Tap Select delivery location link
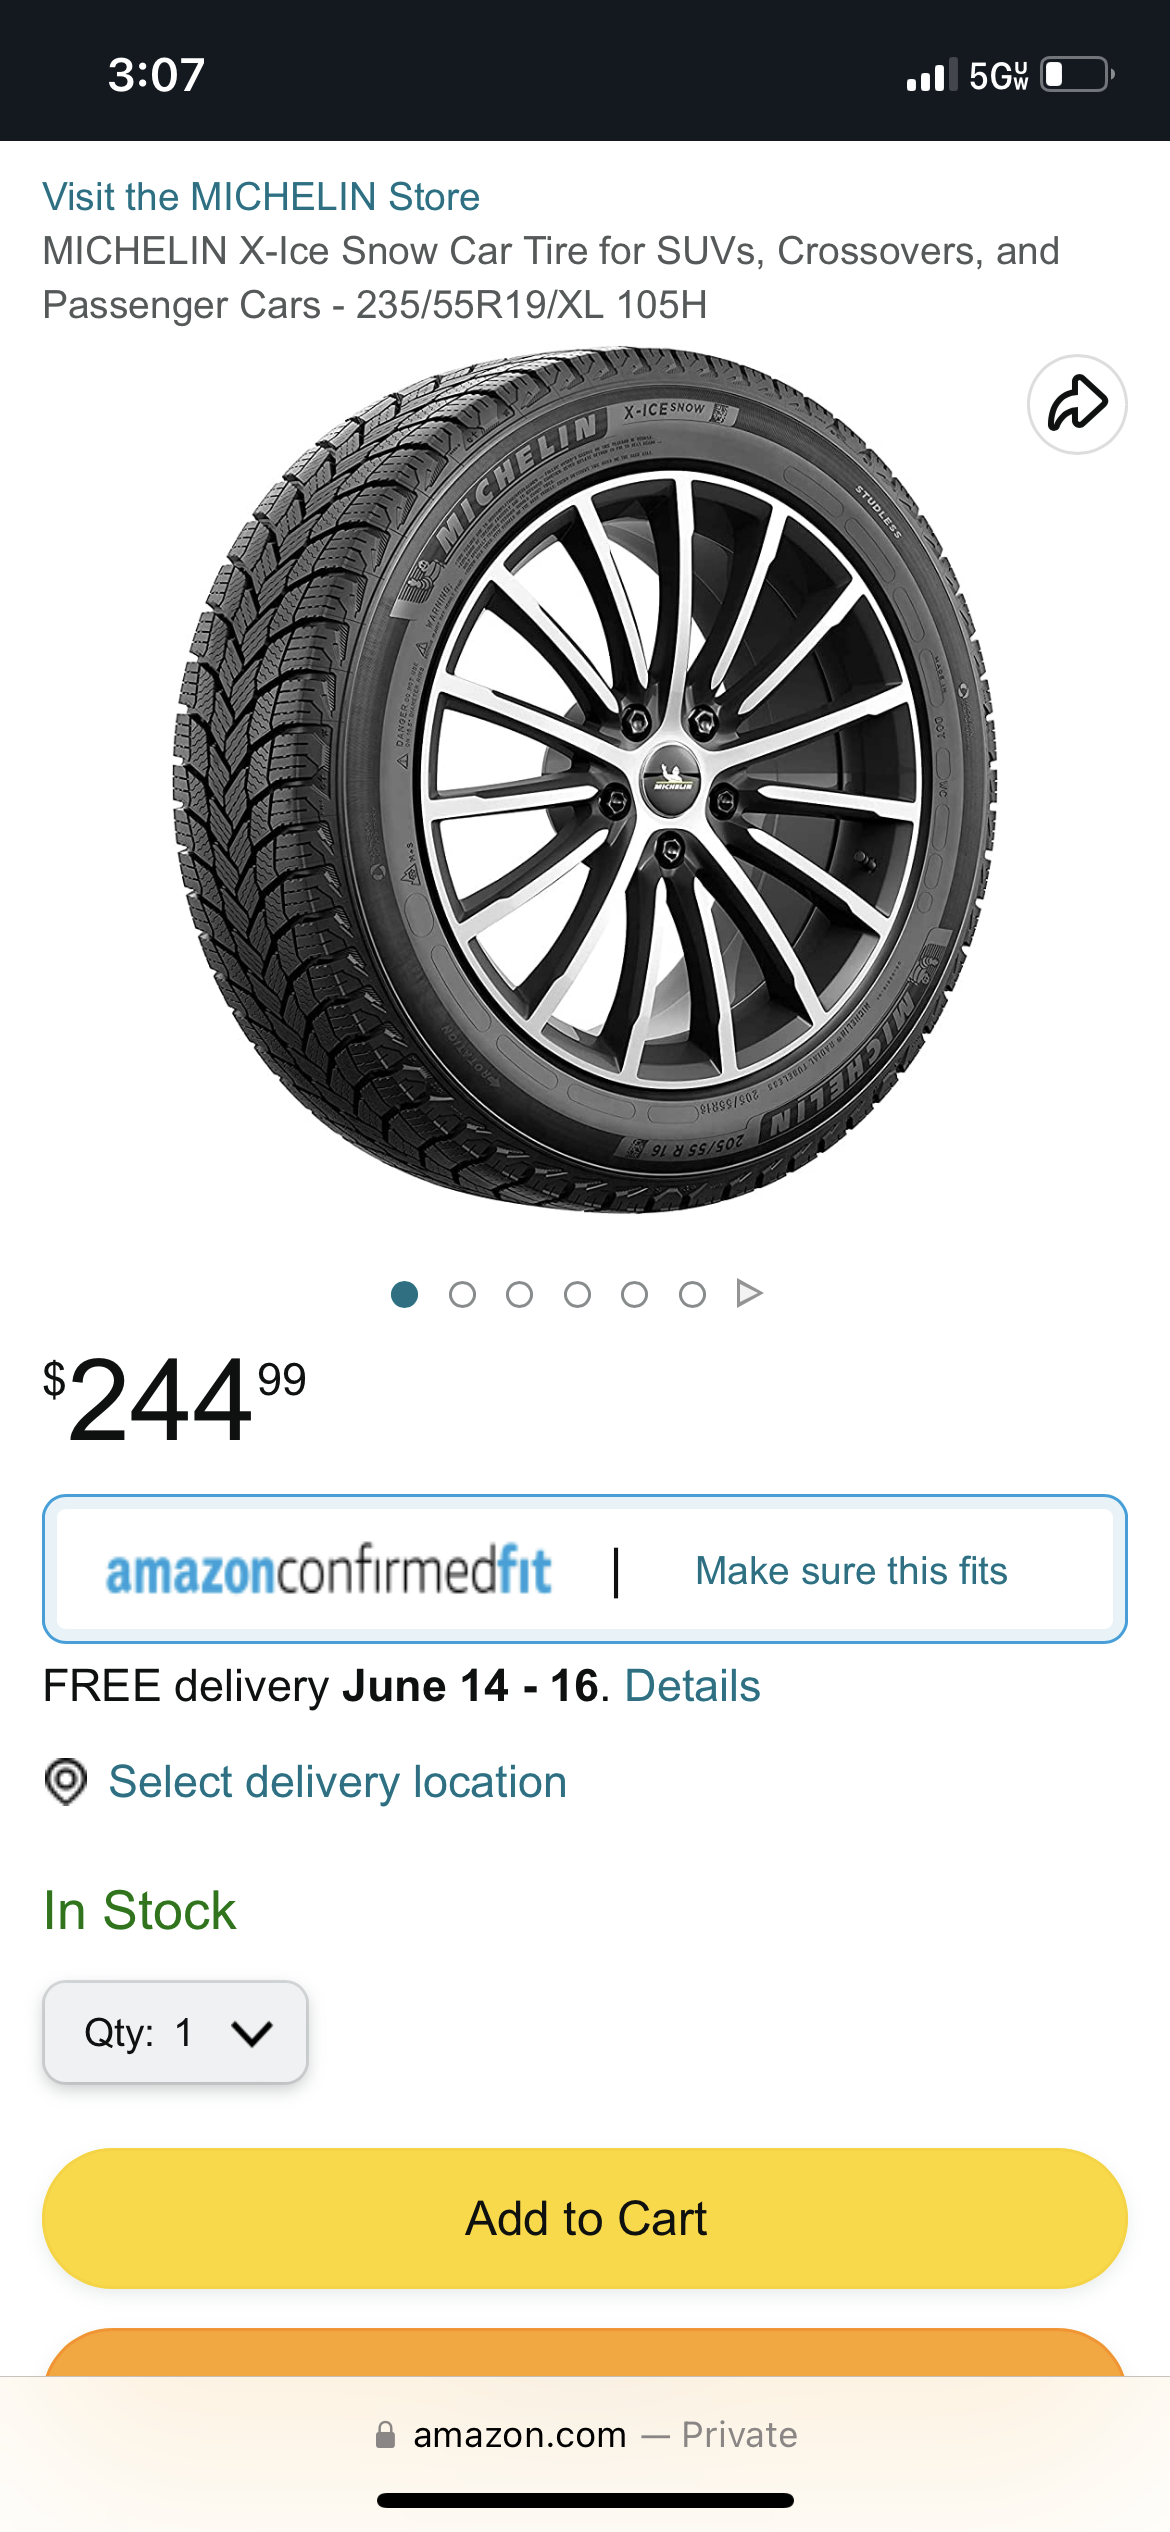This screenshot has height=2532, width=1170. pos(338,1782)
